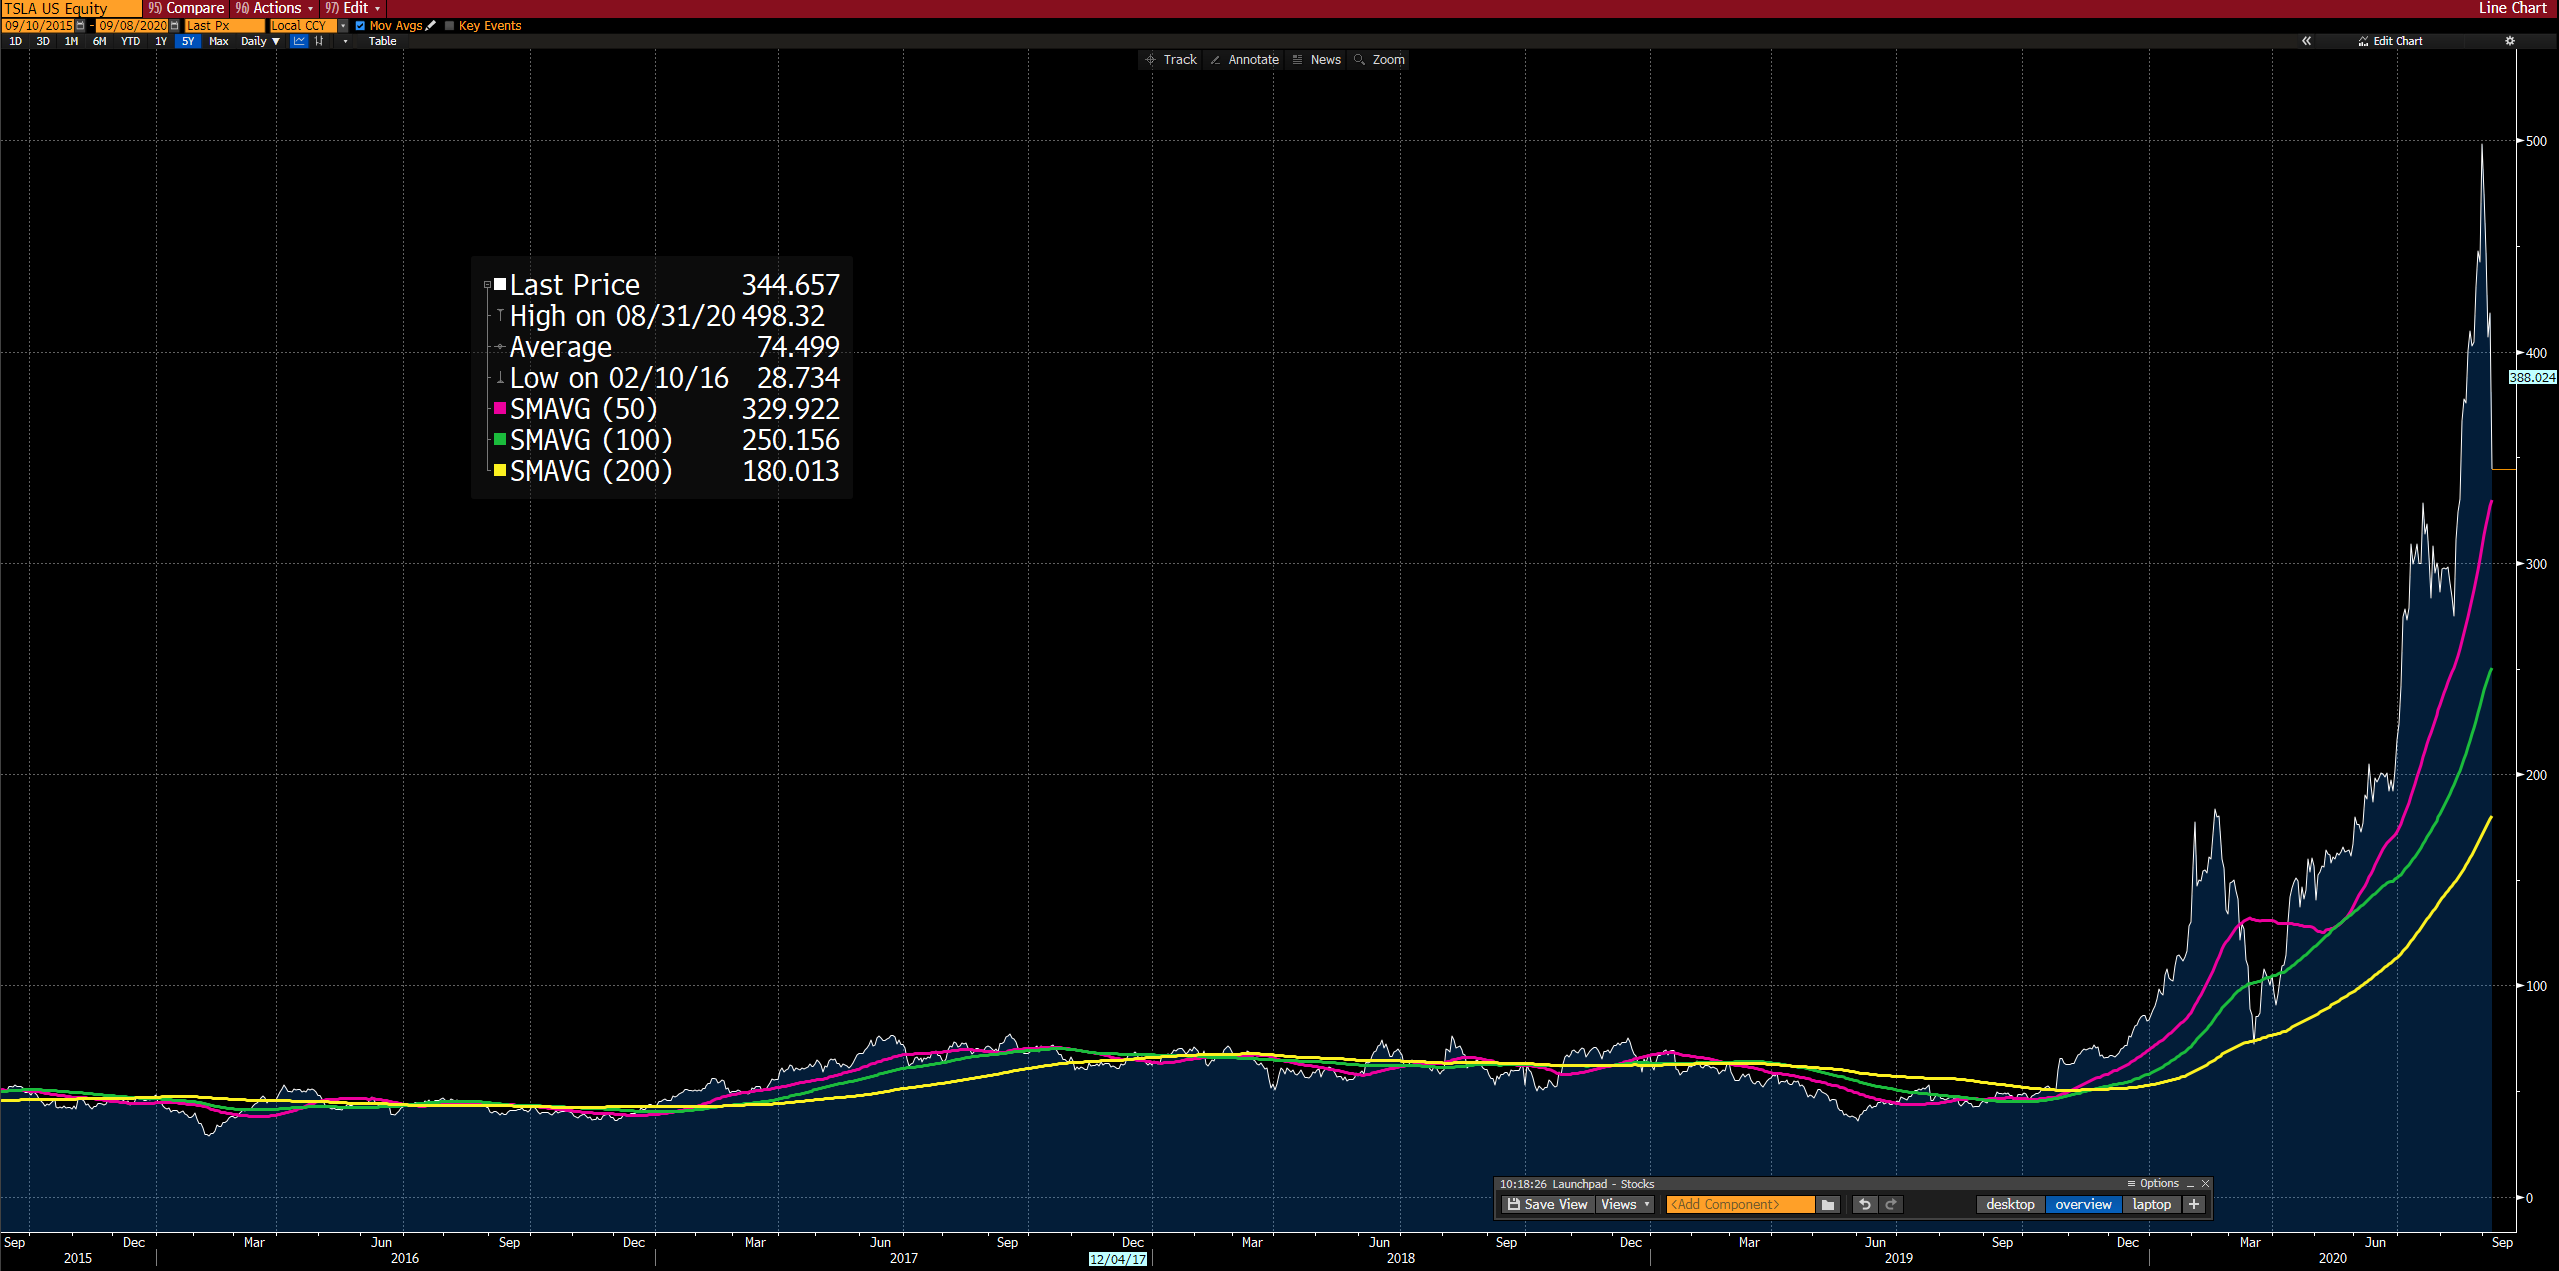Click the pink SMAVG (50) color swatch
The width and height of the screenshot is (2559, 1271).
pos(500,408)
